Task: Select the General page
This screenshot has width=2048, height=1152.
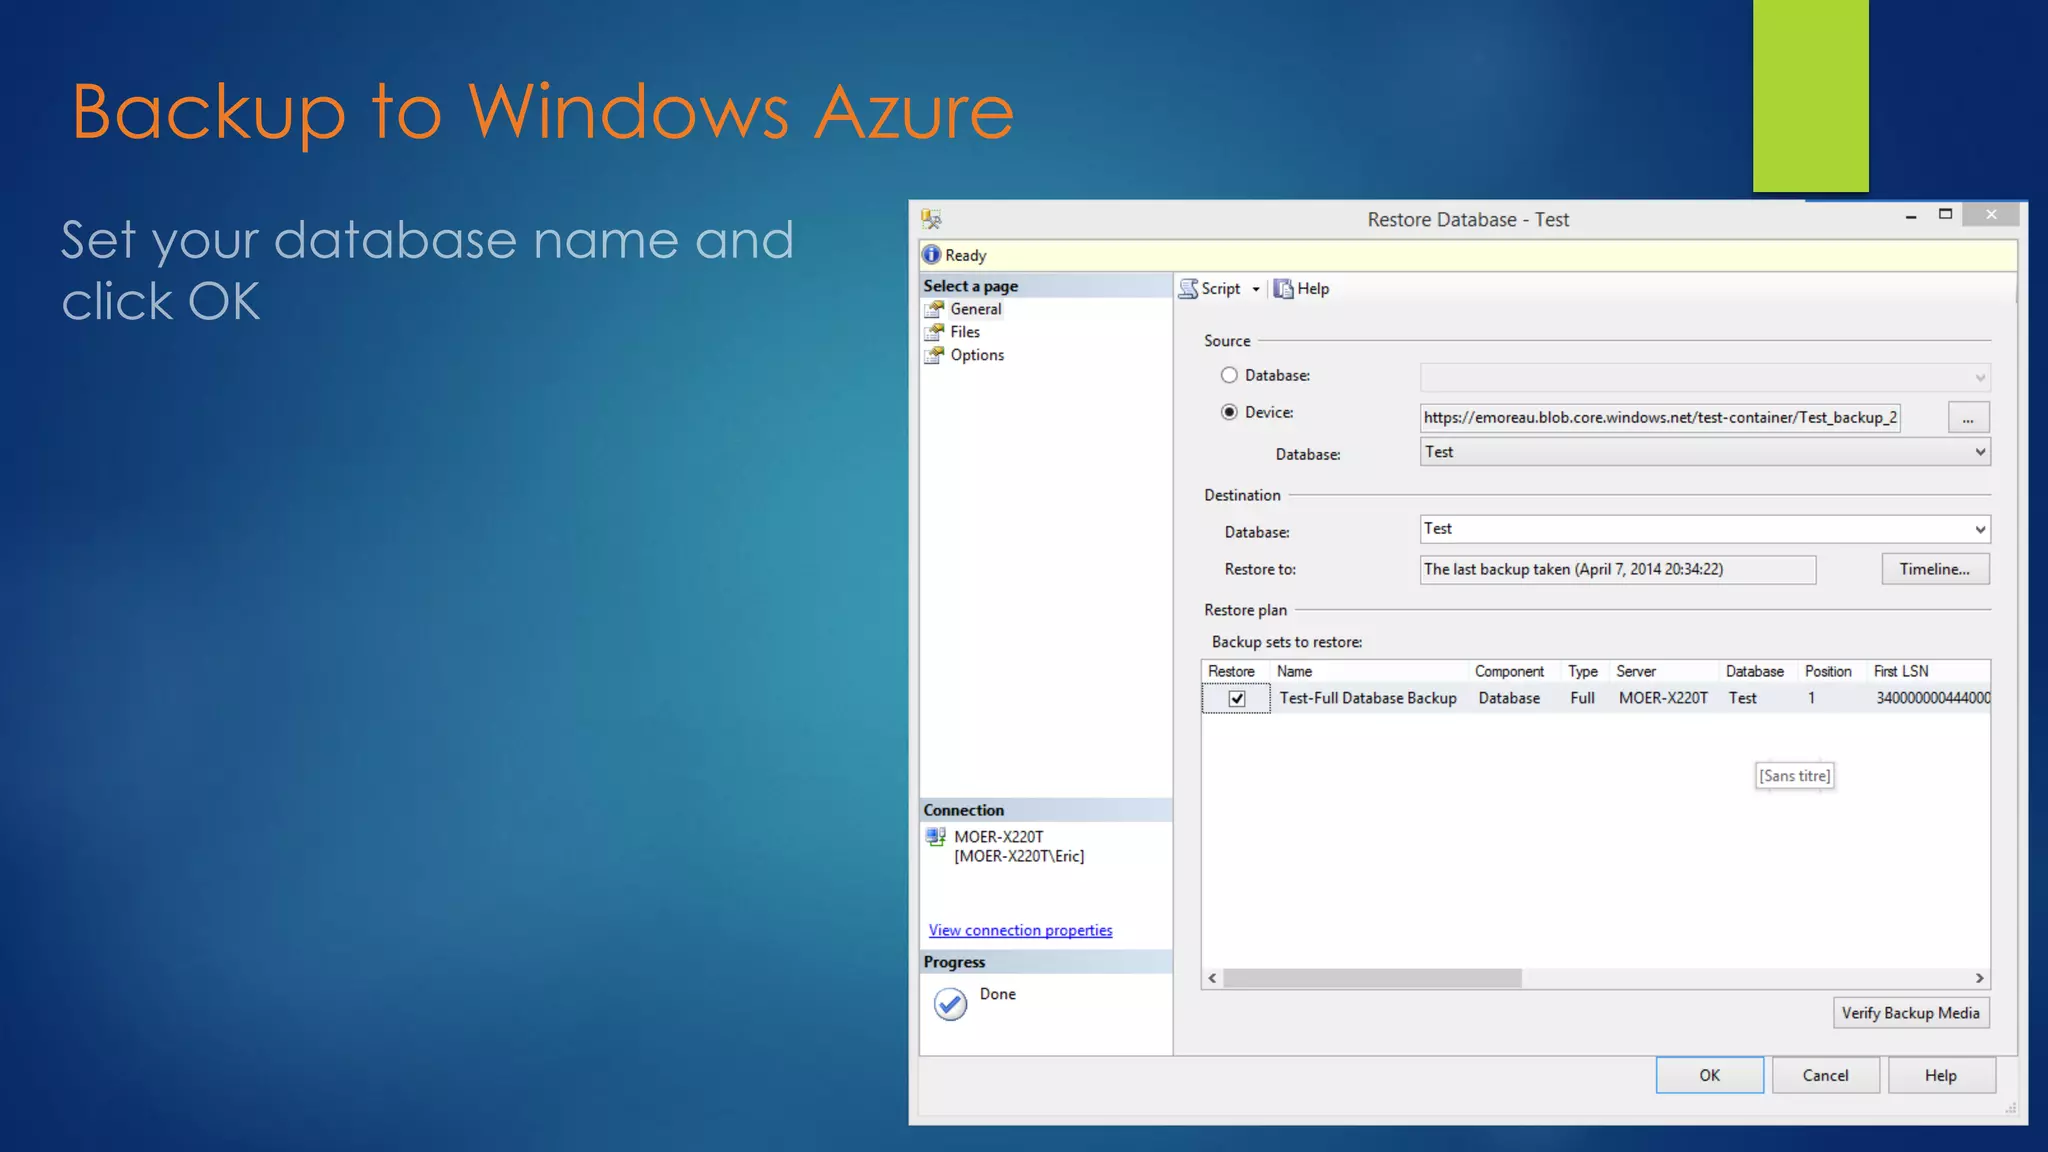Action: (x=975, y=309)
